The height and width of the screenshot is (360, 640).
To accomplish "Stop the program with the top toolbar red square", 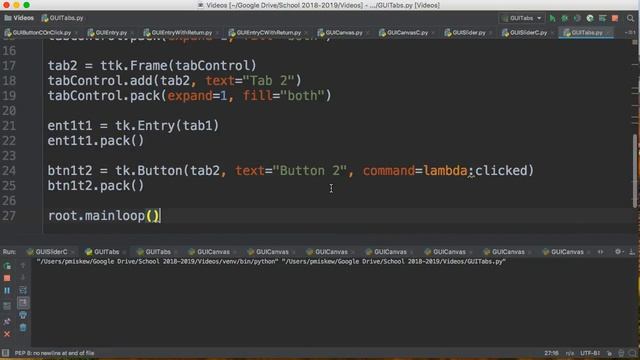I will pos(615,18).
